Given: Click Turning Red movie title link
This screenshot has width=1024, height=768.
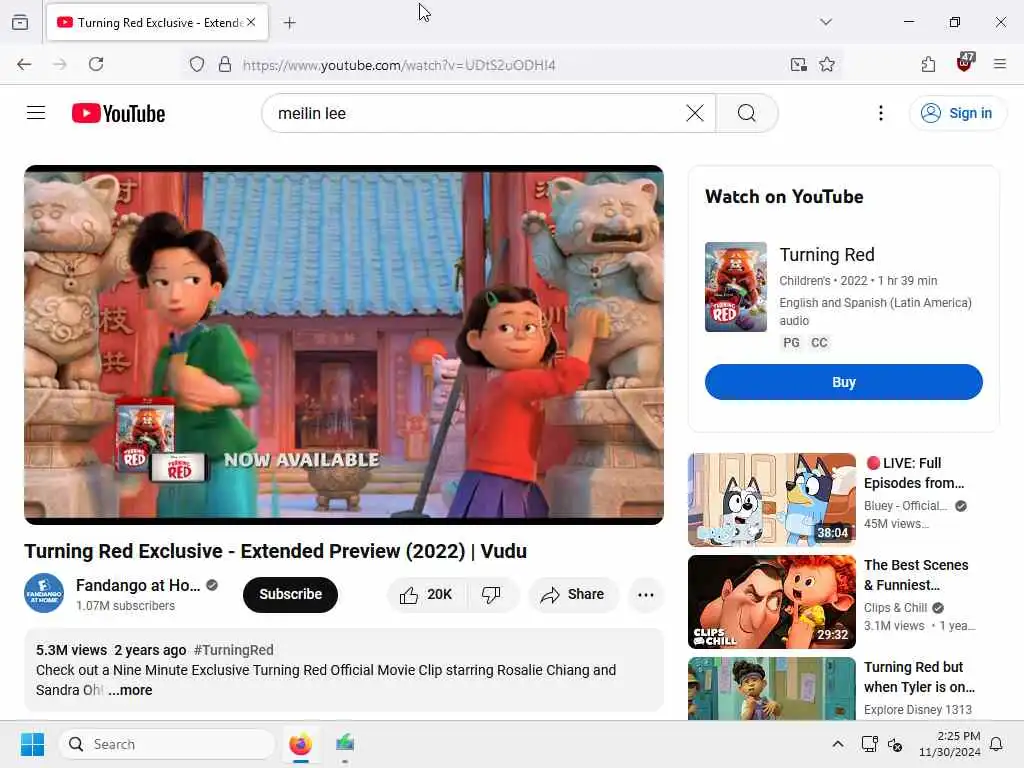Looking at the screenshot, I should (827, 255).
